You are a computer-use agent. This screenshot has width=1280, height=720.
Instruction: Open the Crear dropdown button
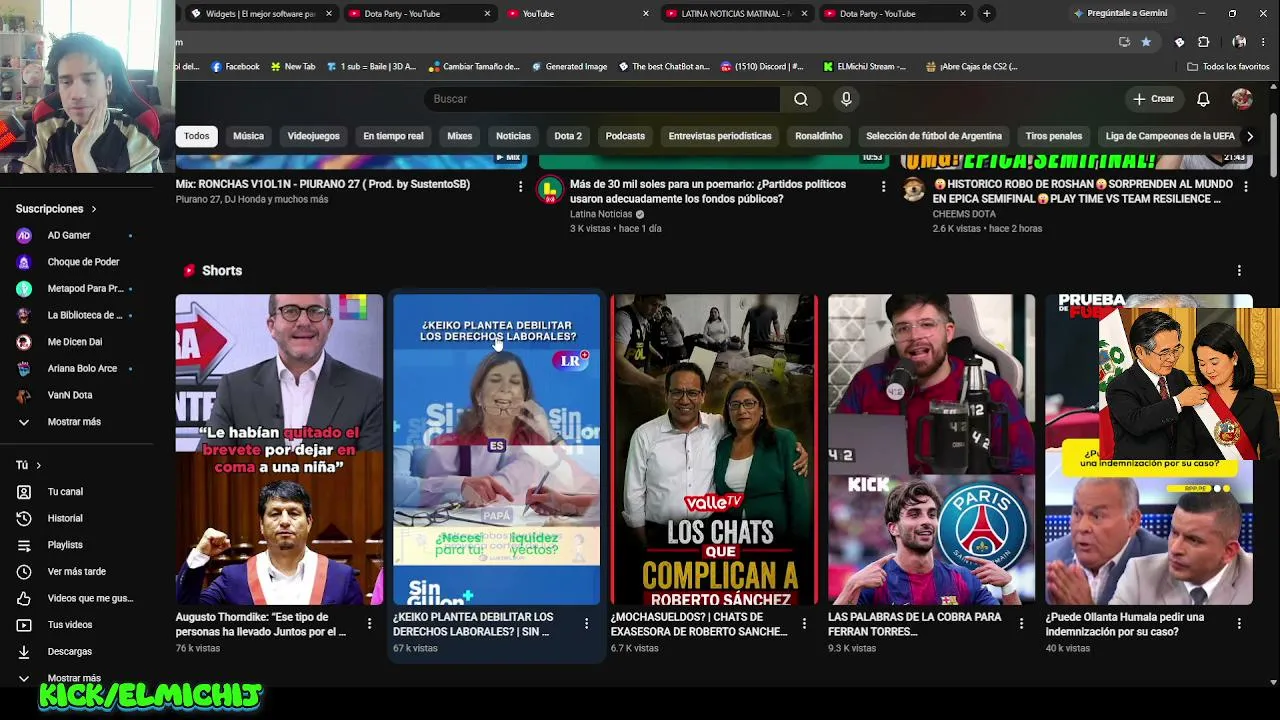click(1153, 99)
